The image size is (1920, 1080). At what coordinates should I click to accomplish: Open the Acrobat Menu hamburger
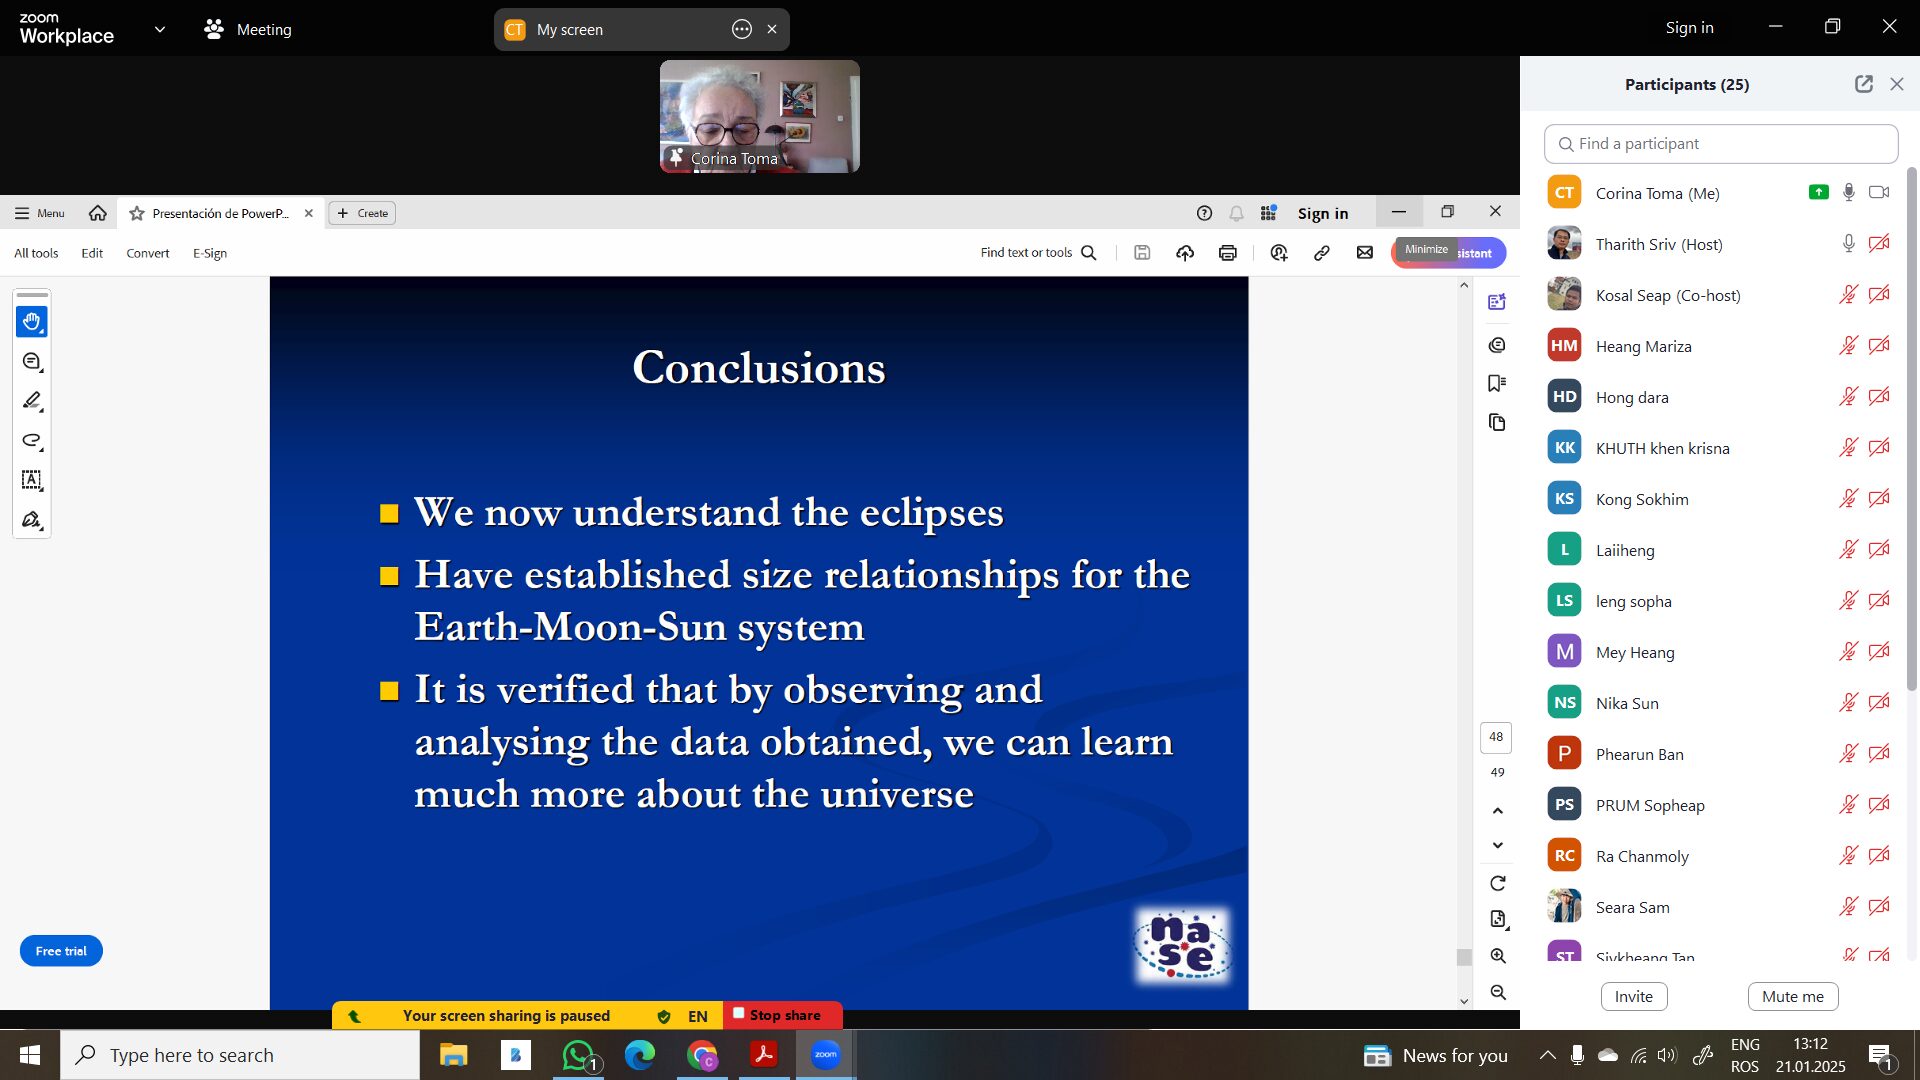click(39, 213)
